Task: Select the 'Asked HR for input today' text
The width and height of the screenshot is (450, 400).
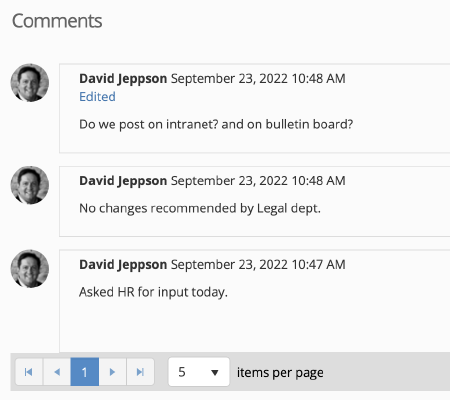Action: point(153,292)
